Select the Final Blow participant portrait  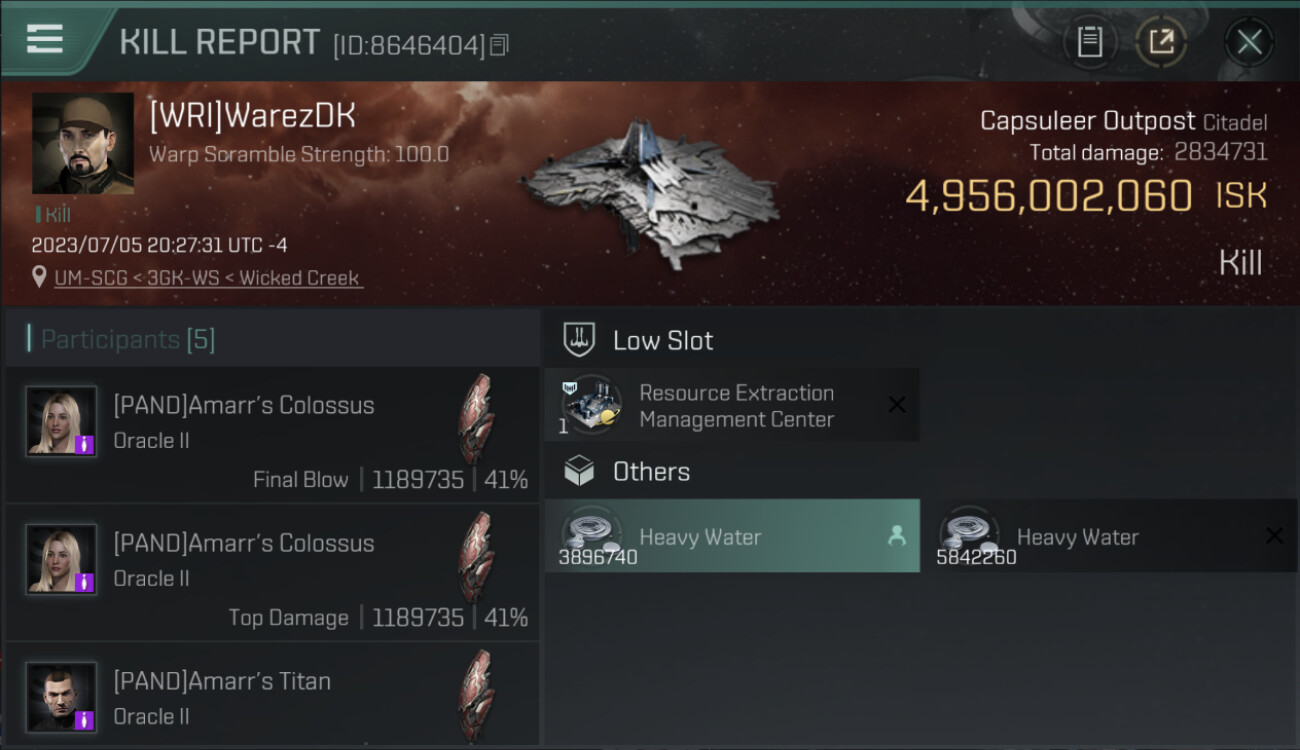(x=62, y=421)
